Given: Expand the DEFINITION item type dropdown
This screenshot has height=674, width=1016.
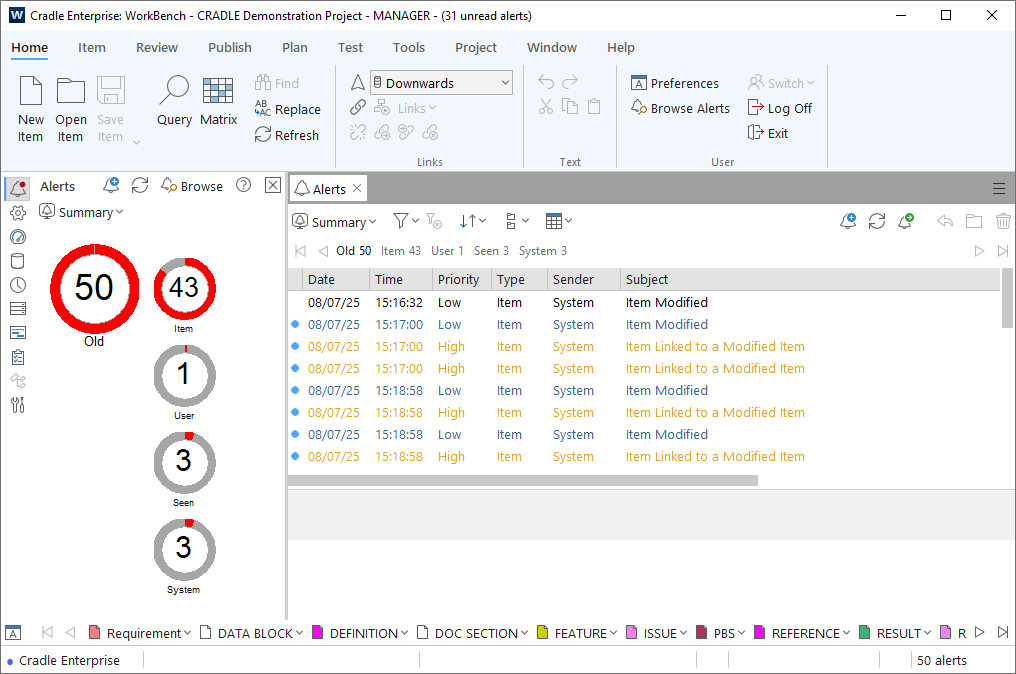Looking at the screenshot, I should point(404,633).
